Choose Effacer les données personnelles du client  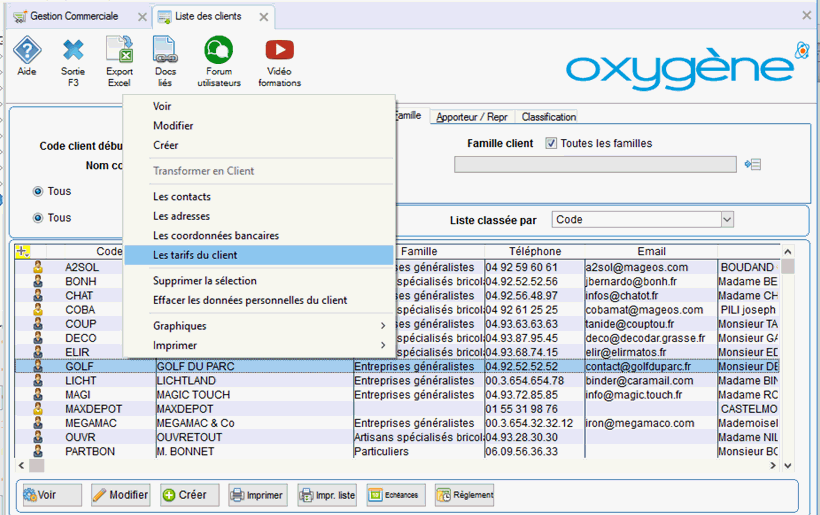[259, 300]
